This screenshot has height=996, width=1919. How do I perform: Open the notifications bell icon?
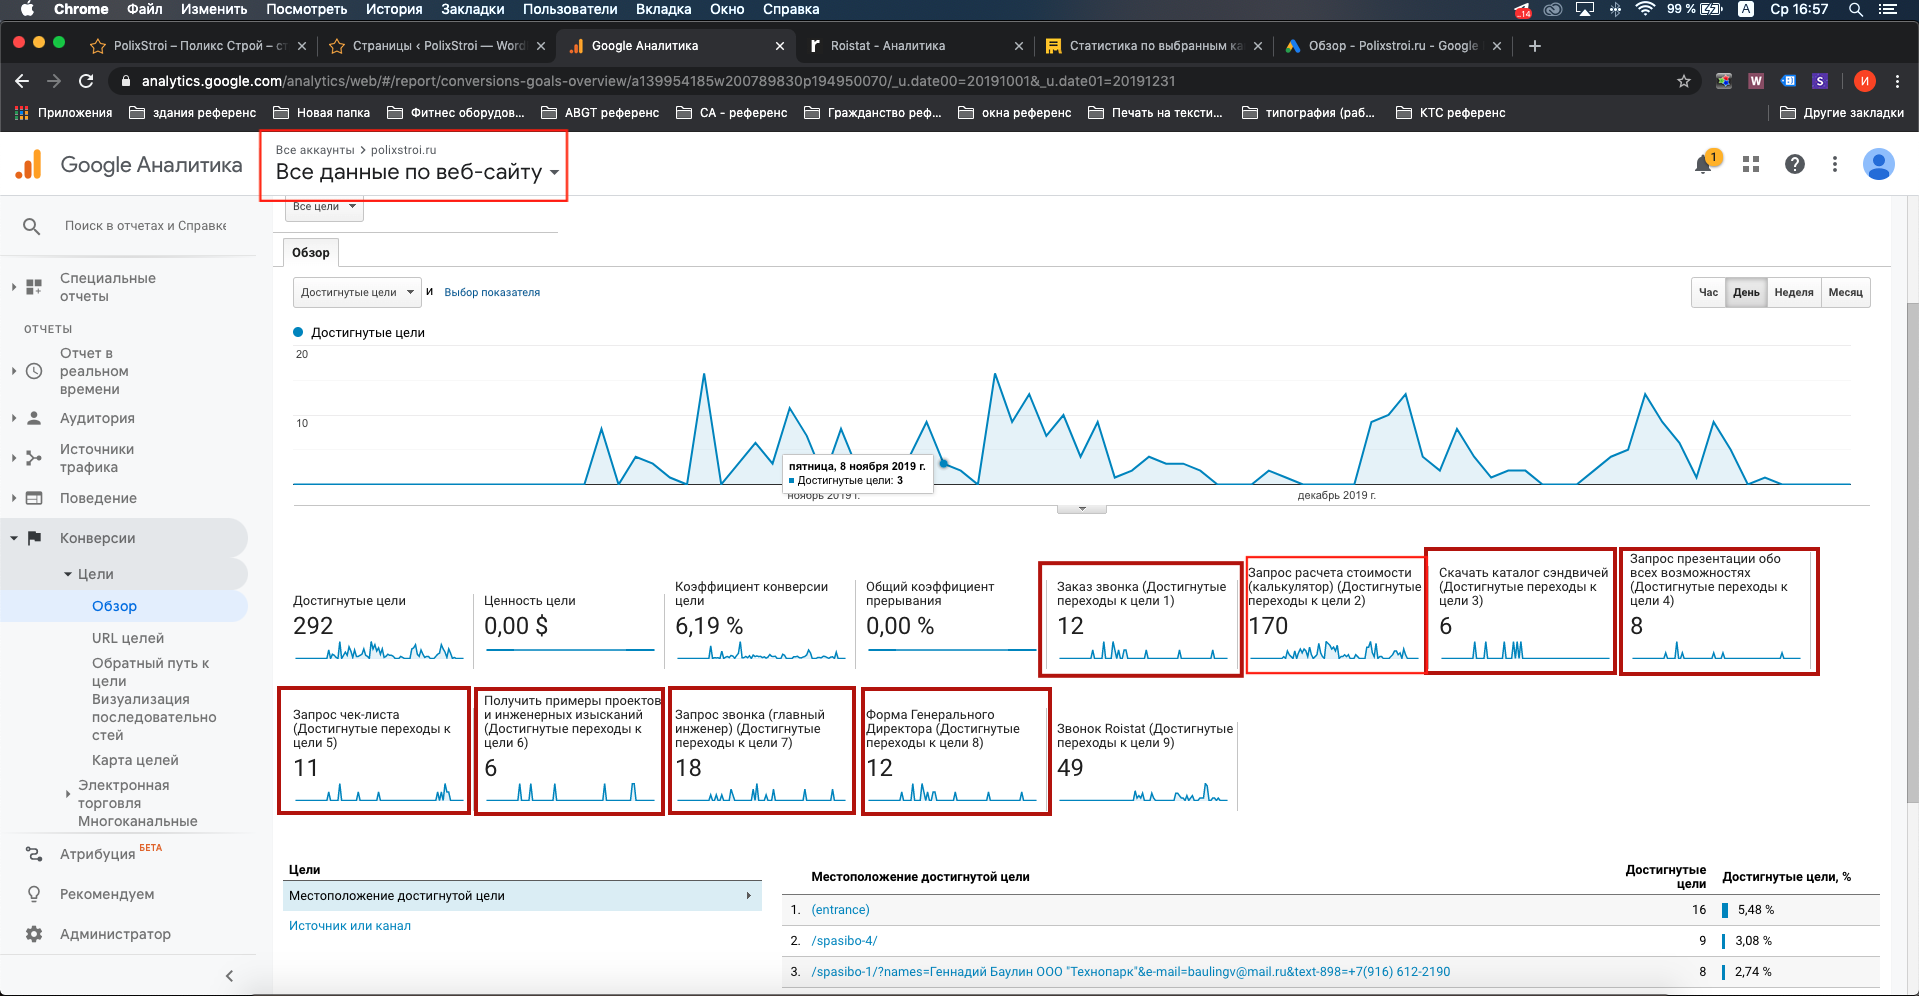(1703, 164)
